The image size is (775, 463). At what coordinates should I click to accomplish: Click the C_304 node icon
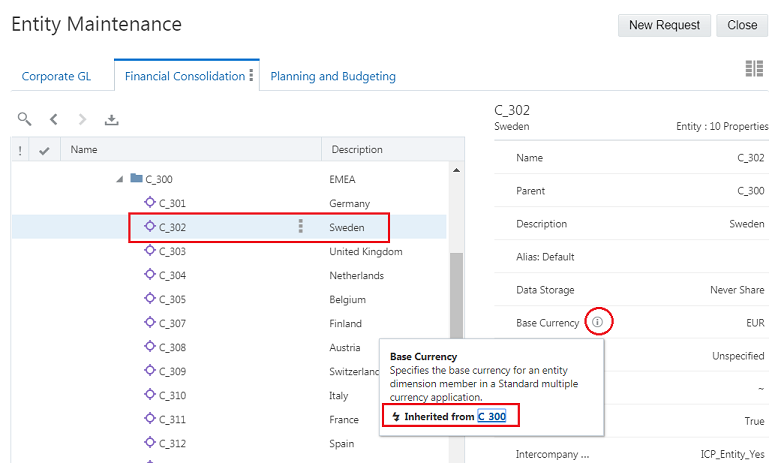tap(150, 274)
